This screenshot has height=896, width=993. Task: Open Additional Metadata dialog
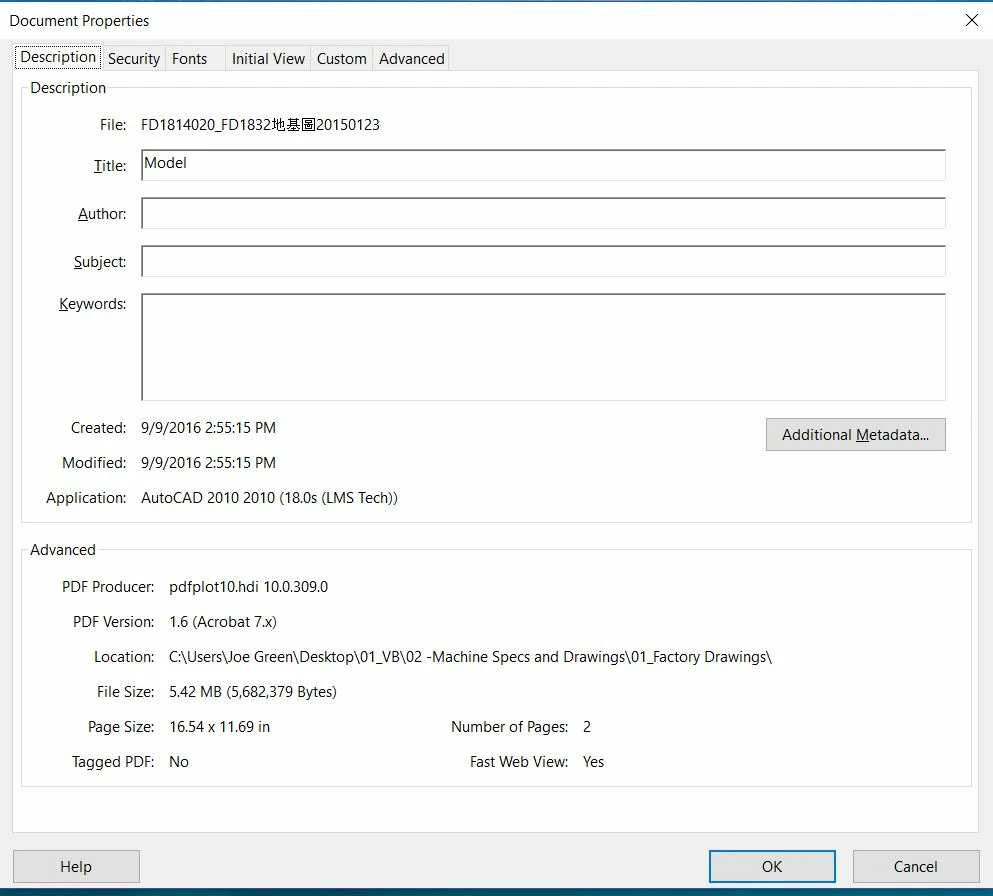coord(856,434)
